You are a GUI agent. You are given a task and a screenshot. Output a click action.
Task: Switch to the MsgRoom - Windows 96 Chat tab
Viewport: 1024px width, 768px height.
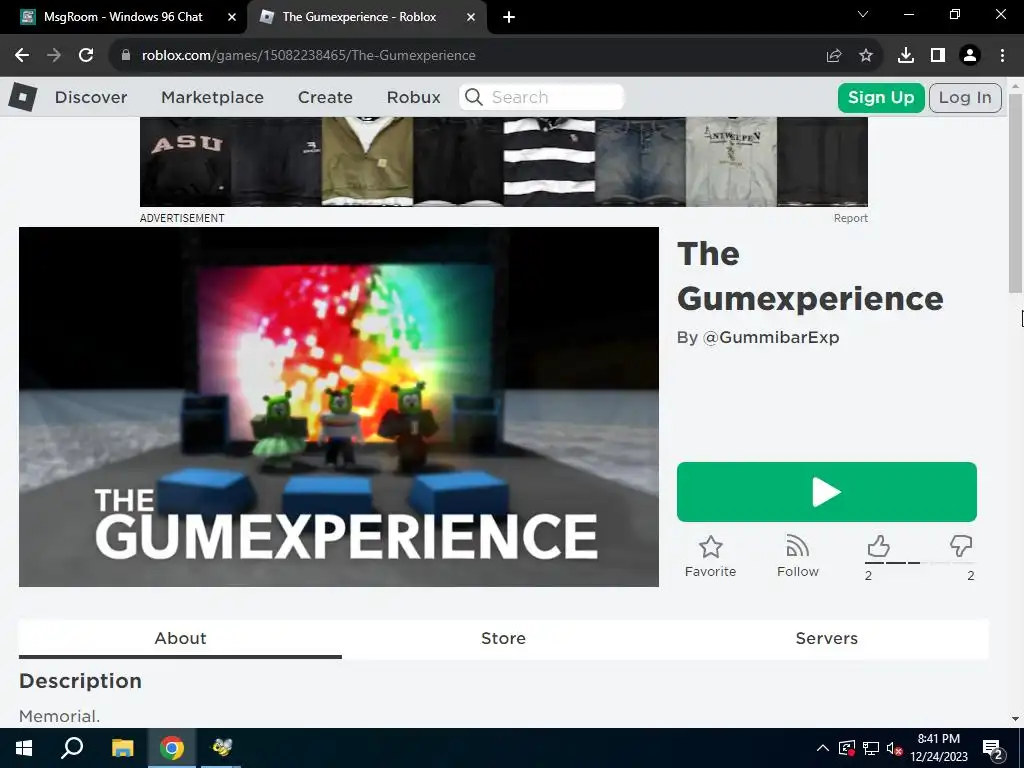click(123, 17)
